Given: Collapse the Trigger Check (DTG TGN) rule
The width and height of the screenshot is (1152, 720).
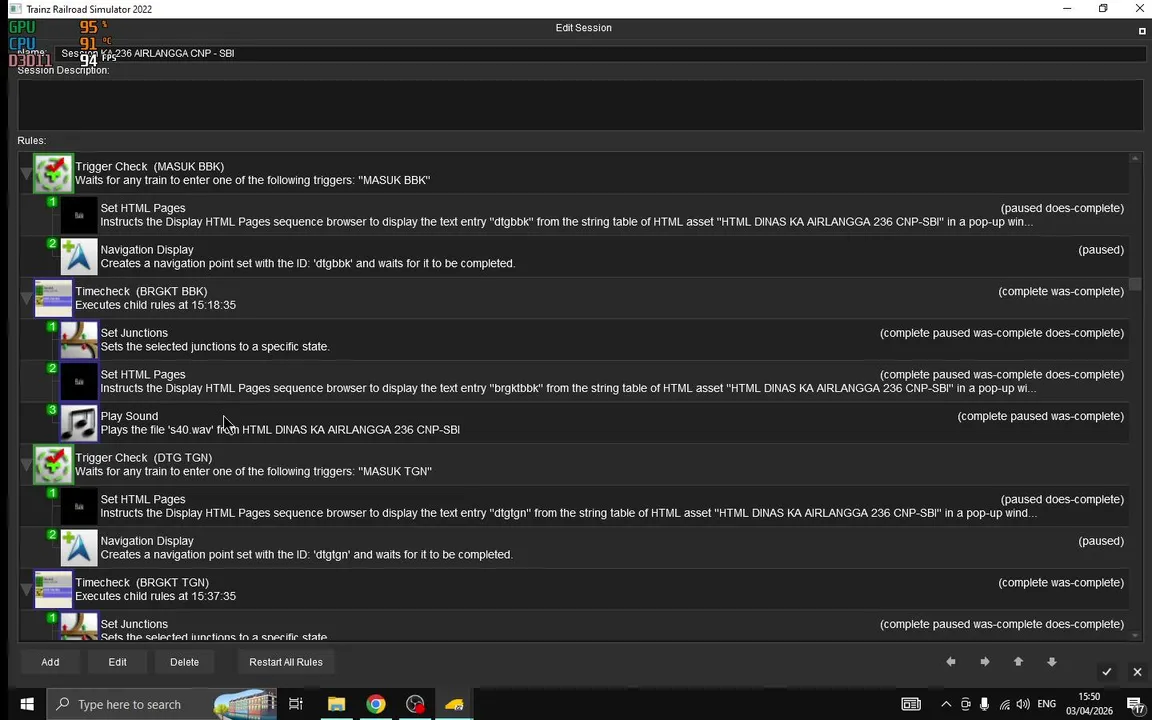Looking at the screenshot, I should point(26,465).
